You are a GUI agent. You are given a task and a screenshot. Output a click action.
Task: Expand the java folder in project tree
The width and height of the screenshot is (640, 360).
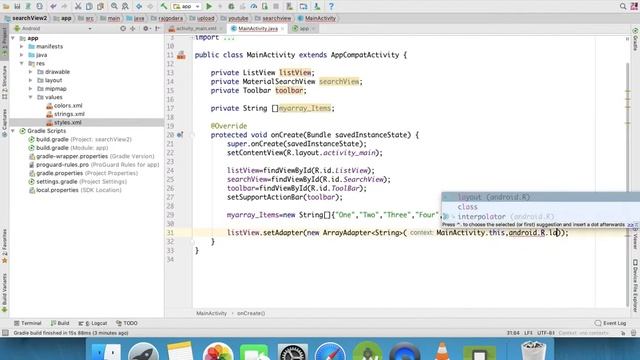coord(22,55)
